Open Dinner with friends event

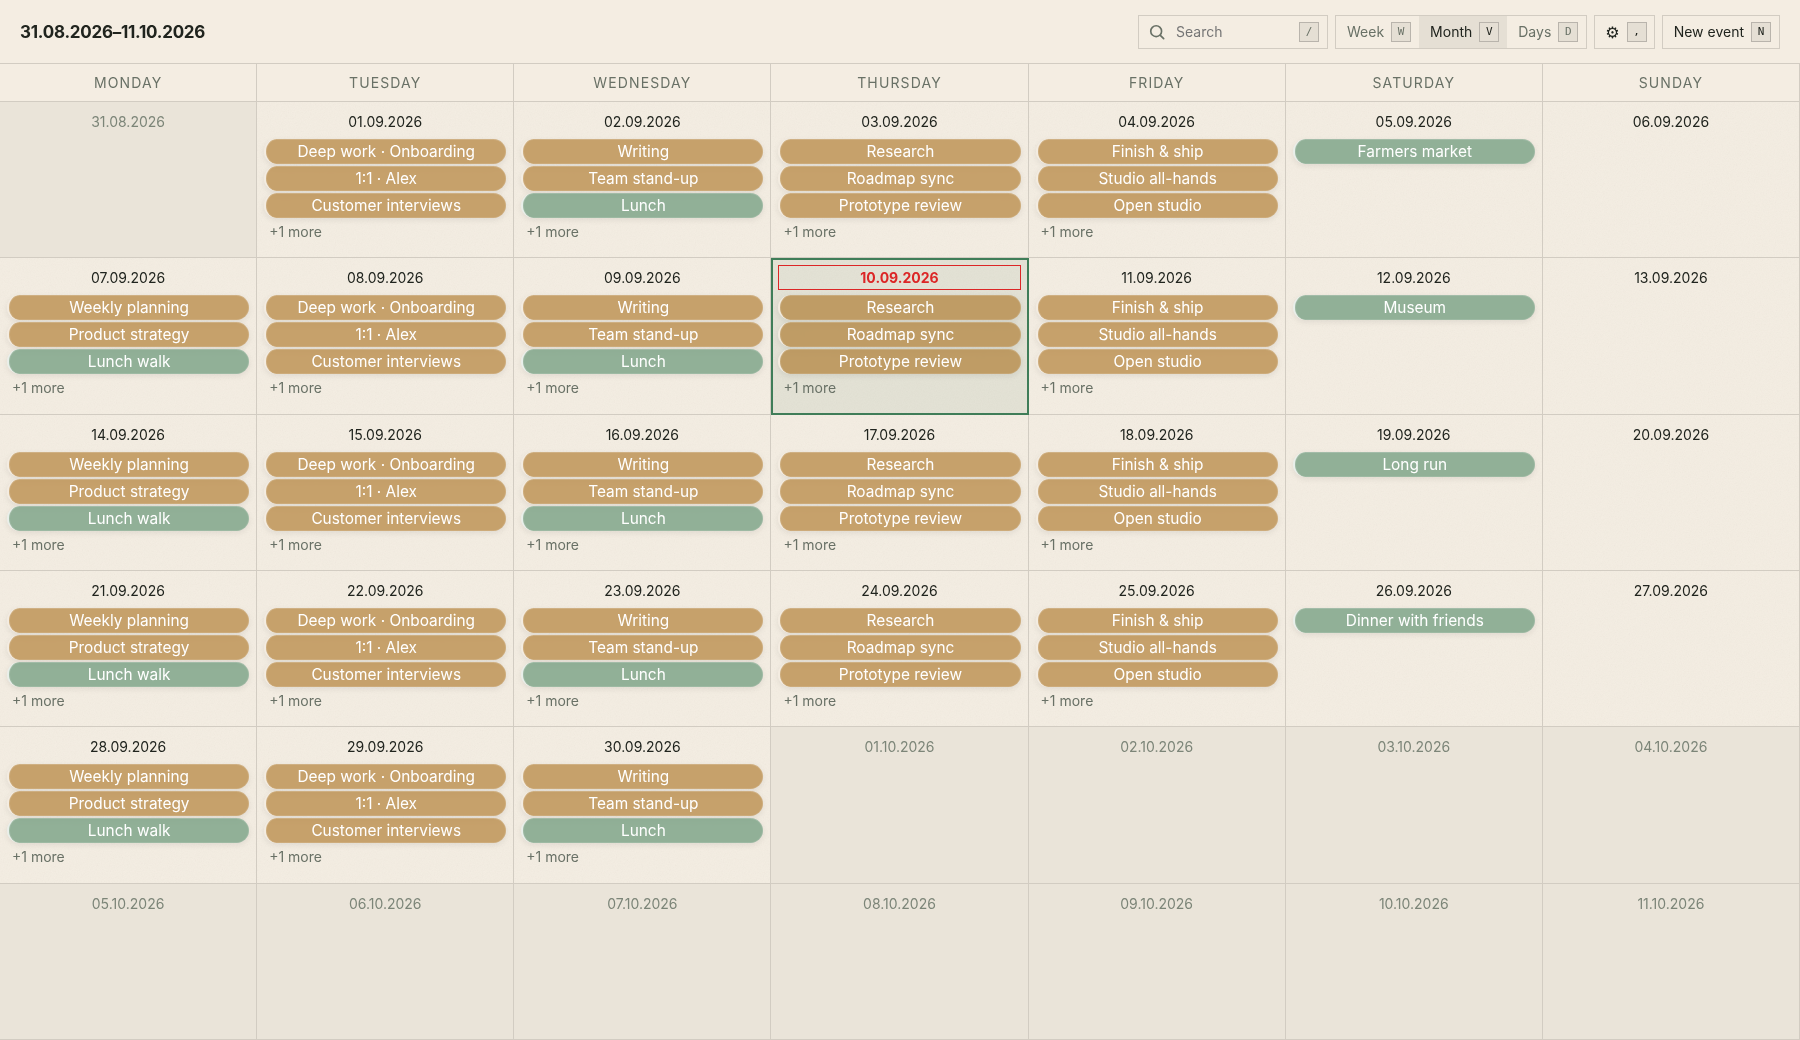pyautogui.click(x=1414, y=620)
